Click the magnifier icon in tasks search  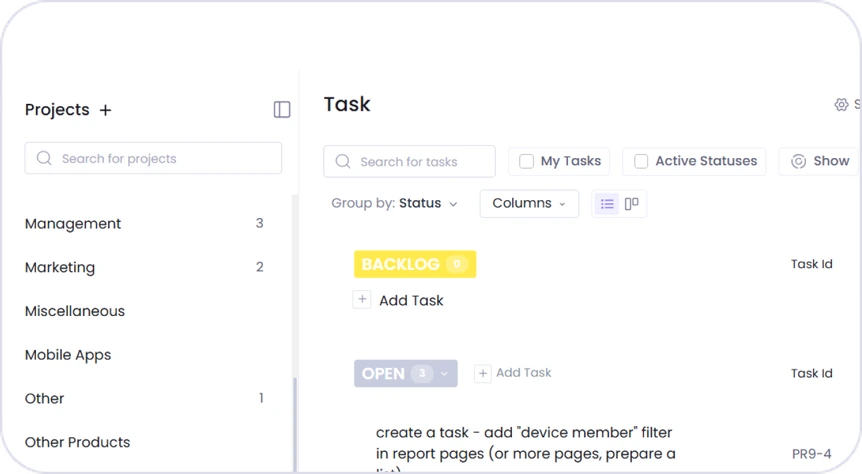(342, 161)
